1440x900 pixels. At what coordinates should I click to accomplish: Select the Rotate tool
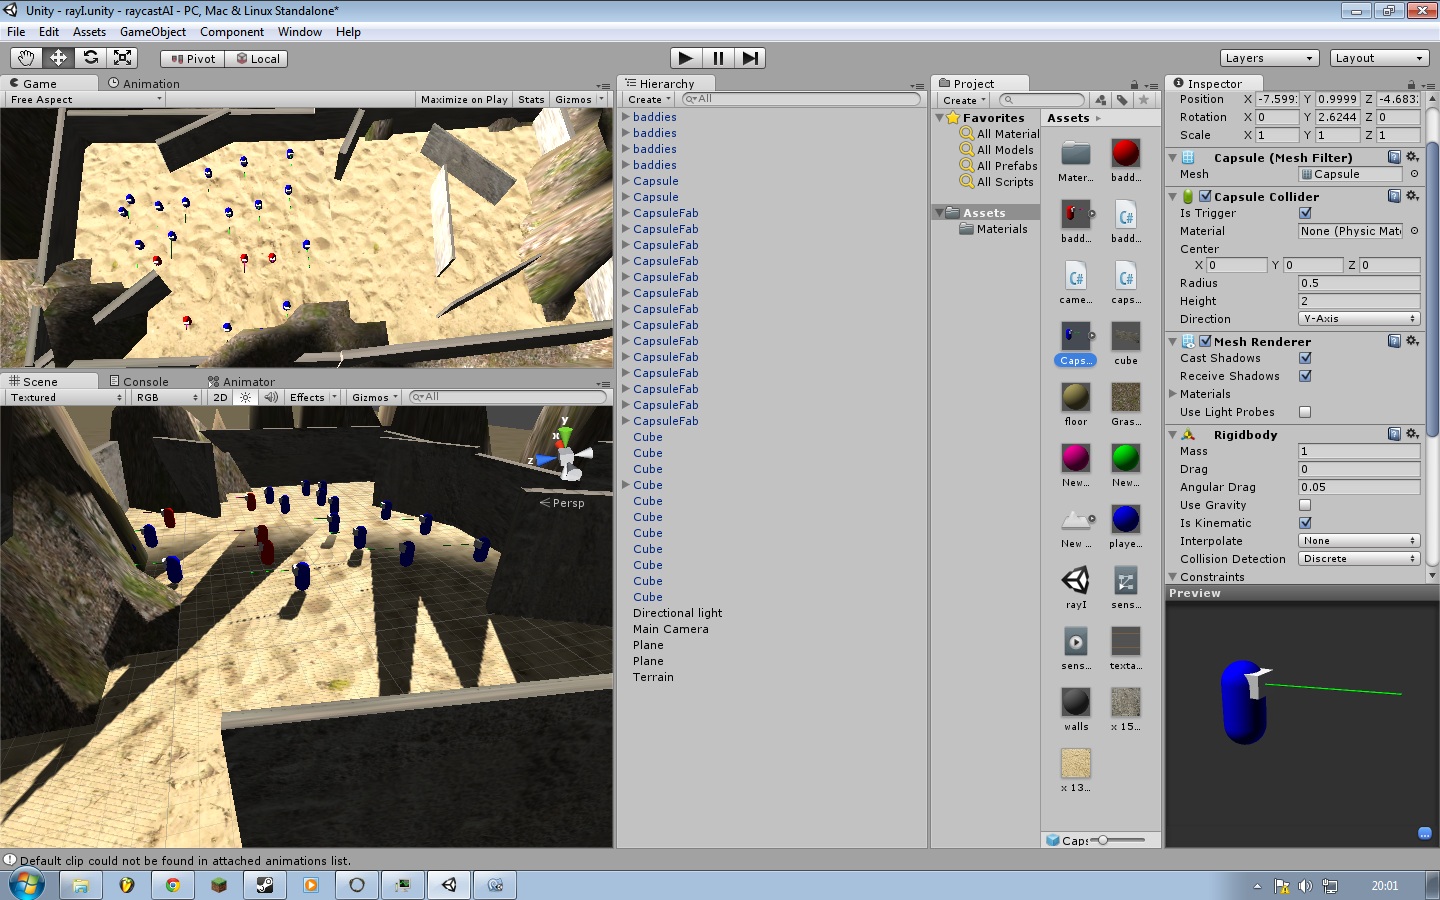pos(90,58)
